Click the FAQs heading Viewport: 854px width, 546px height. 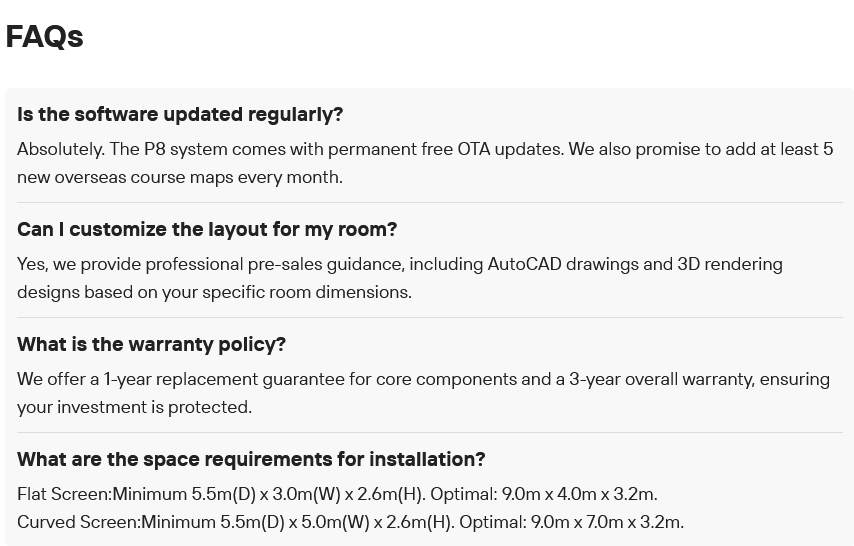coord(44,37)
